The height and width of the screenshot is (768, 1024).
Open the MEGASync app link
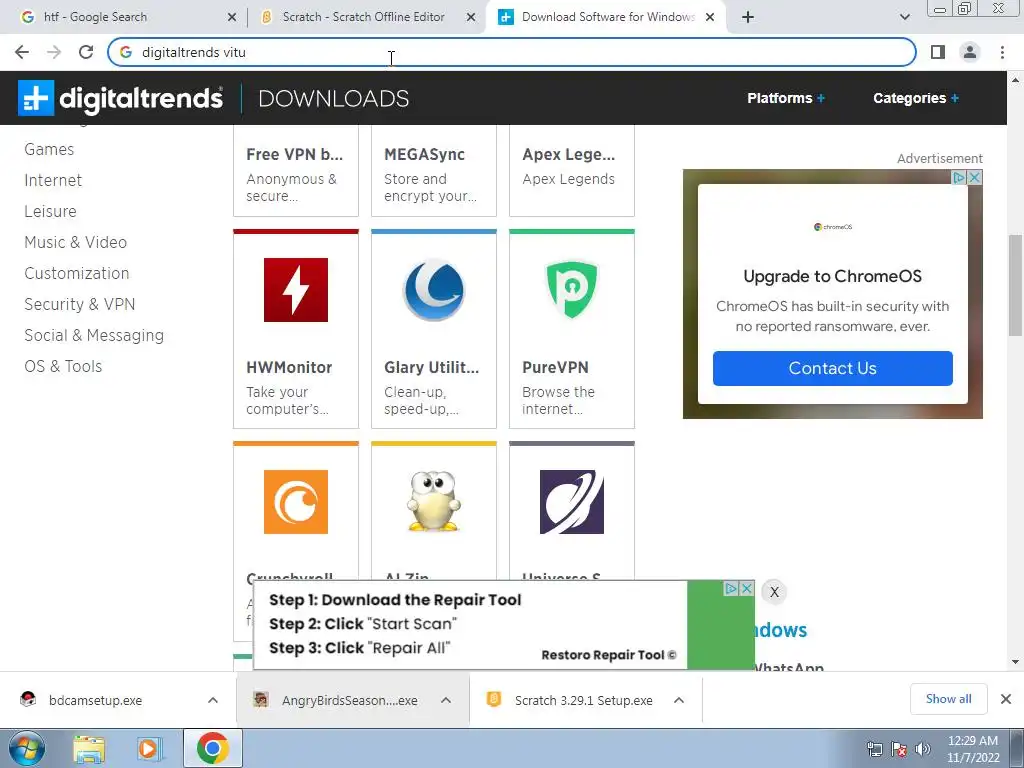(x=424, y=154)
